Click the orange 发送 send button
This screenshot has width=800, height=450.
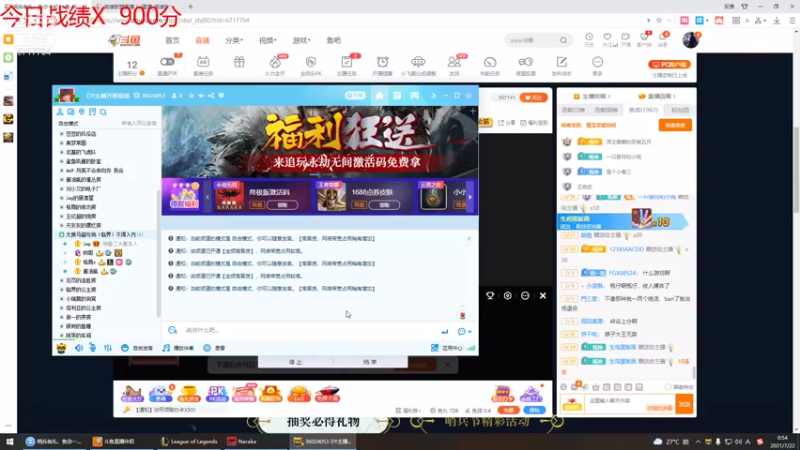point(684,404)
